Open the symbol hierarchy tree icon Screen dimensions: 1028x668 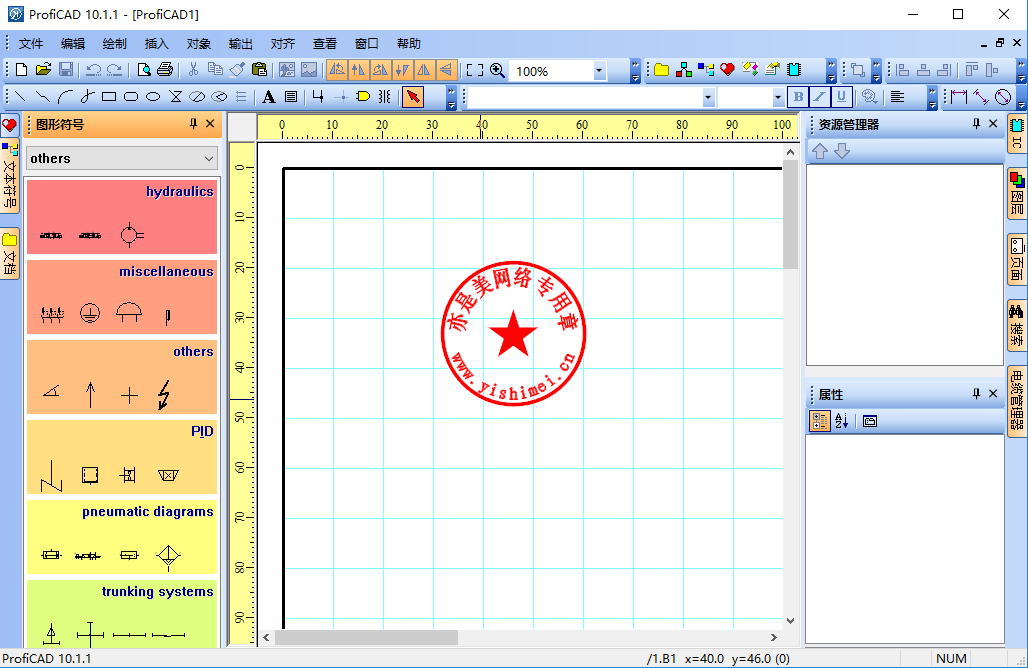pos(684,69)
